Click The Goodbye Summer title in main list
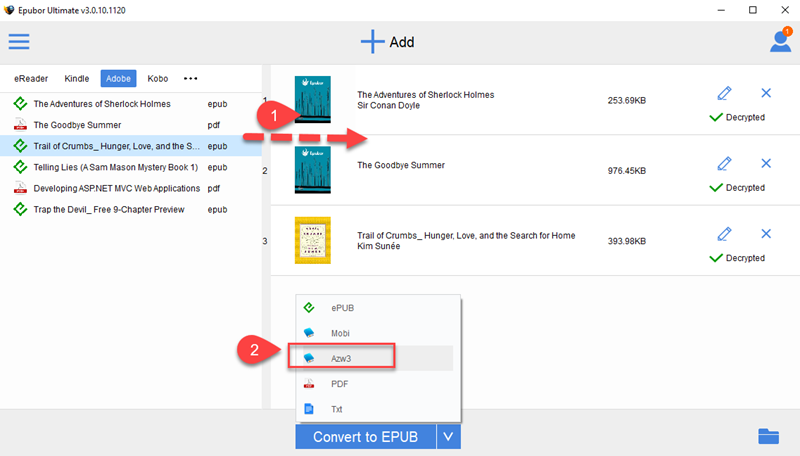This screenshot has height=456, width=800. [401, 165]
